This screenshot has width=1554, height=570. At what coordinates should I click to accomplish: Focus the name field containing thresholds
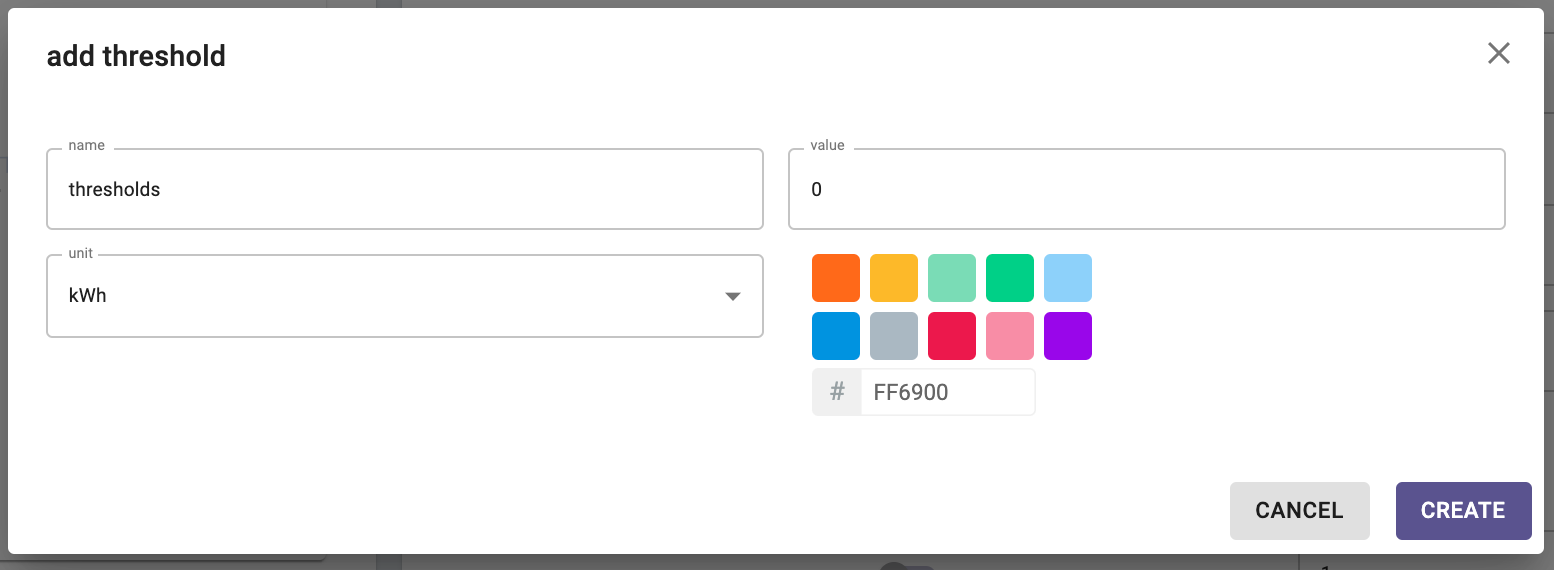tap(405, 189)
